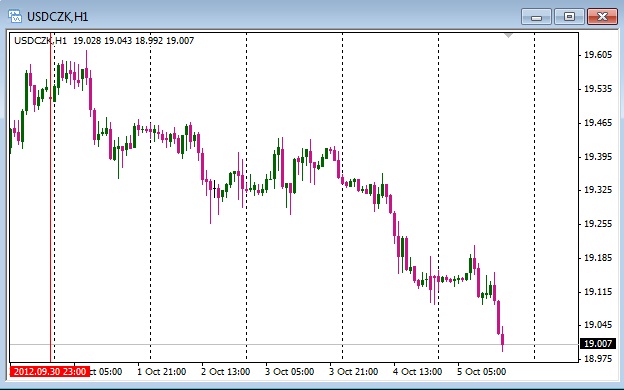
Task: Maximize the USDCZK chart window
Action: pyautogui.click(x=569, y=17)
